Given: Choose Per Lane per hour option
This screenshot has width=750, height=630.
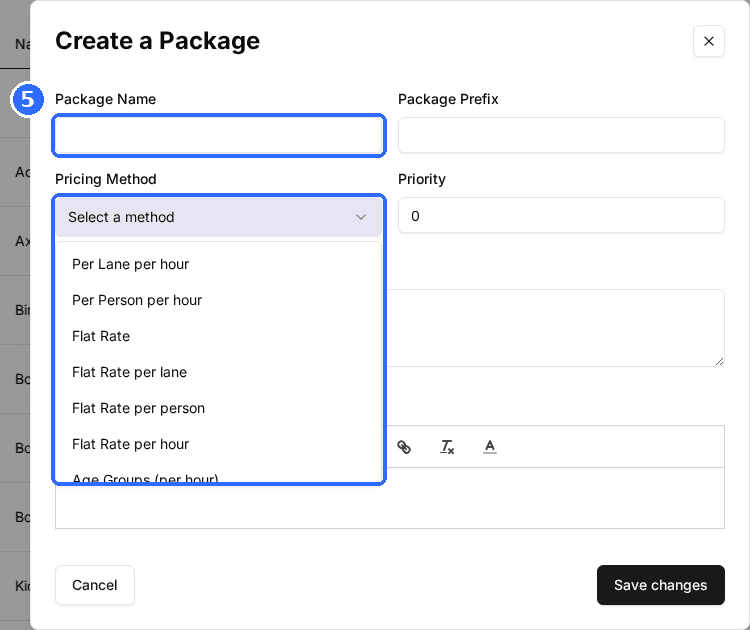Looking at the screenshot, I should click(x=219, y=264).
